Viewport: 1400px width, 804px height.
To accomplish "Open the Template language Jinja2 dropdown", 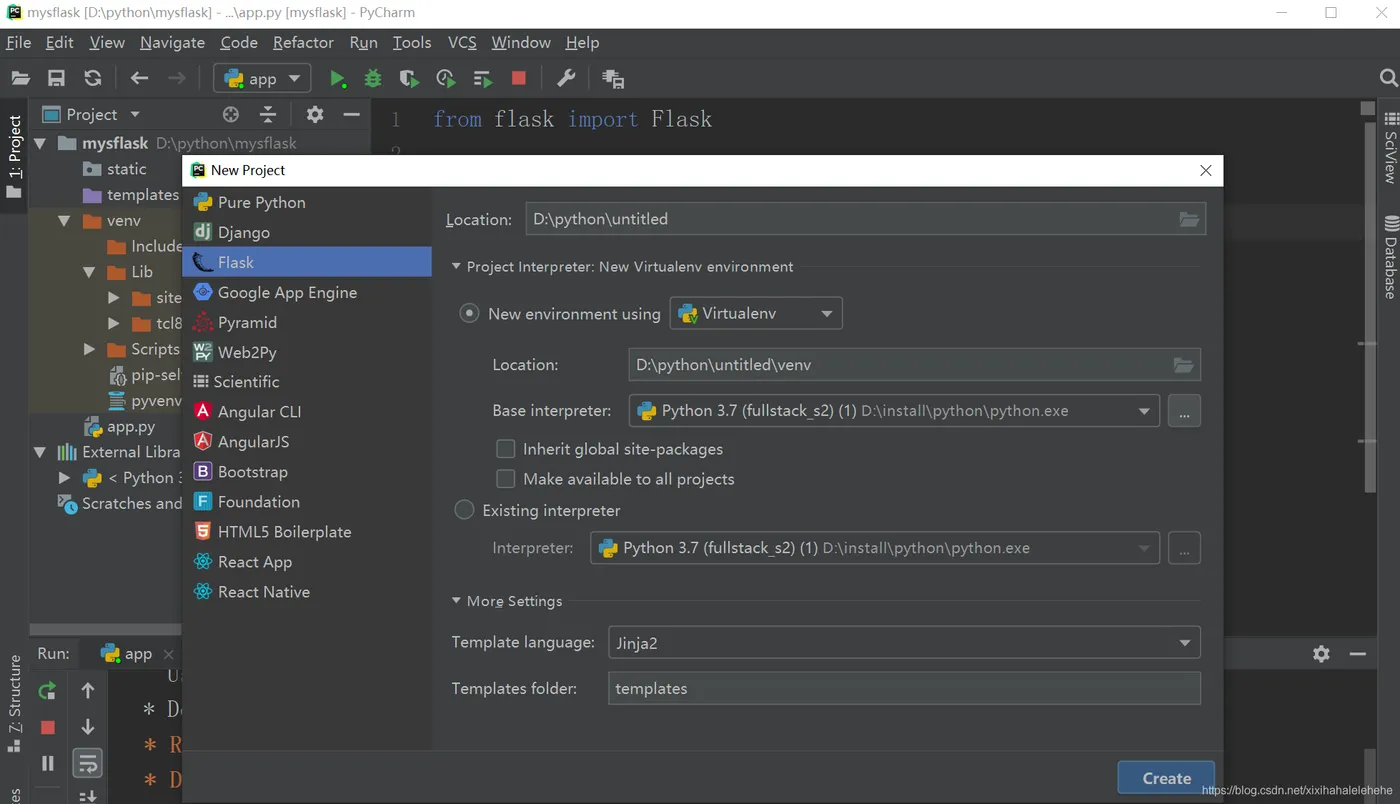I will pyautogui.click(x=904, y=643).
